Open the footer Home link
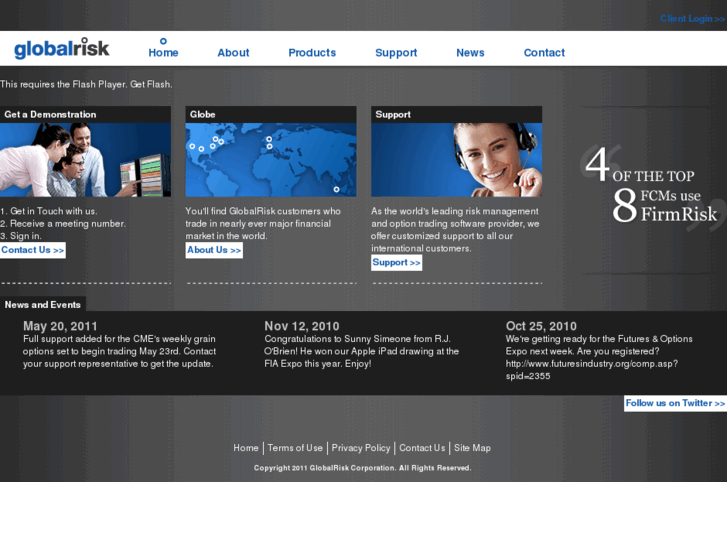The height and width of the screenshot is (545, 727). 246,448
